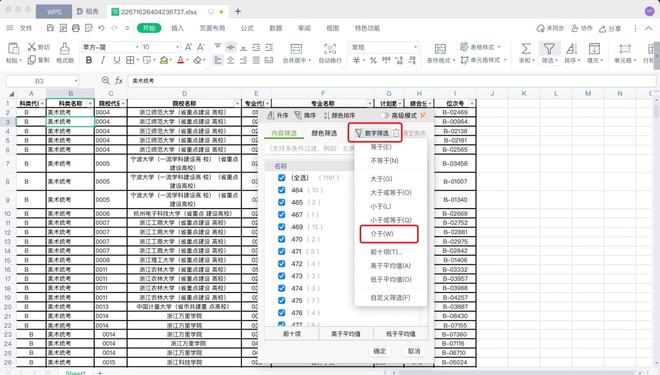660x375 pixels.
Task: Uncheck the 475 filter checkbox
Action: (282, 301)
